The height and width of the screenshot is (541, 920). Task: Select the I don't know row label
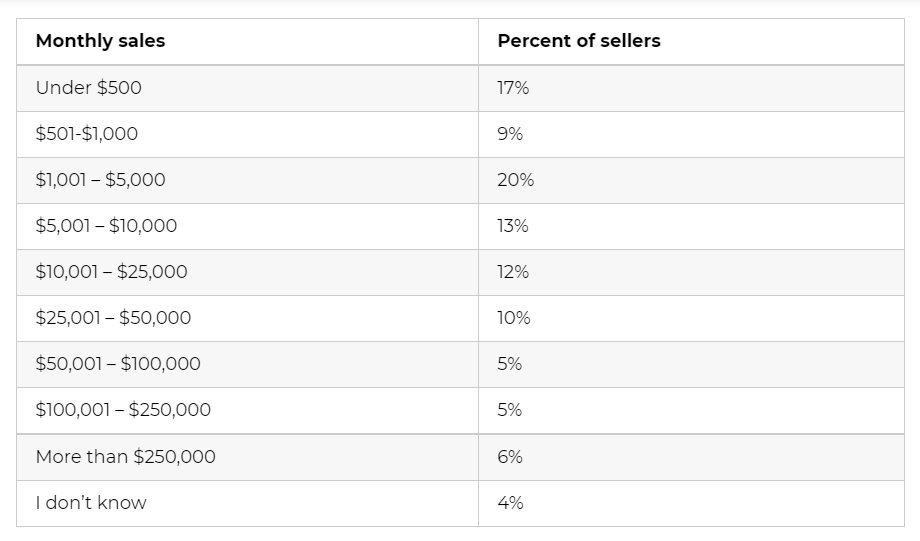(x=91, y=503)
